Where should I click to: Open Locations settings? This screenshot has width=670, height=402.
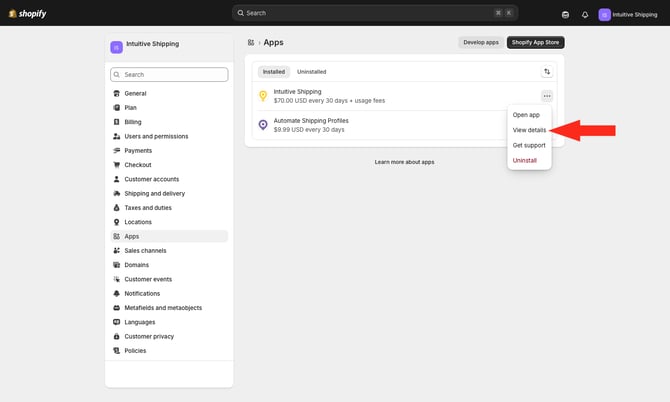tap(169, 222)
